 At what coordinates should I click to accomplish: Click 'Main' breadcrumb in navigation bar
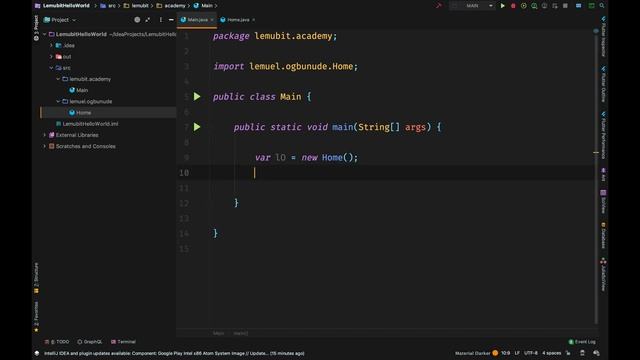pyautogui.click(x=203, y=6)
